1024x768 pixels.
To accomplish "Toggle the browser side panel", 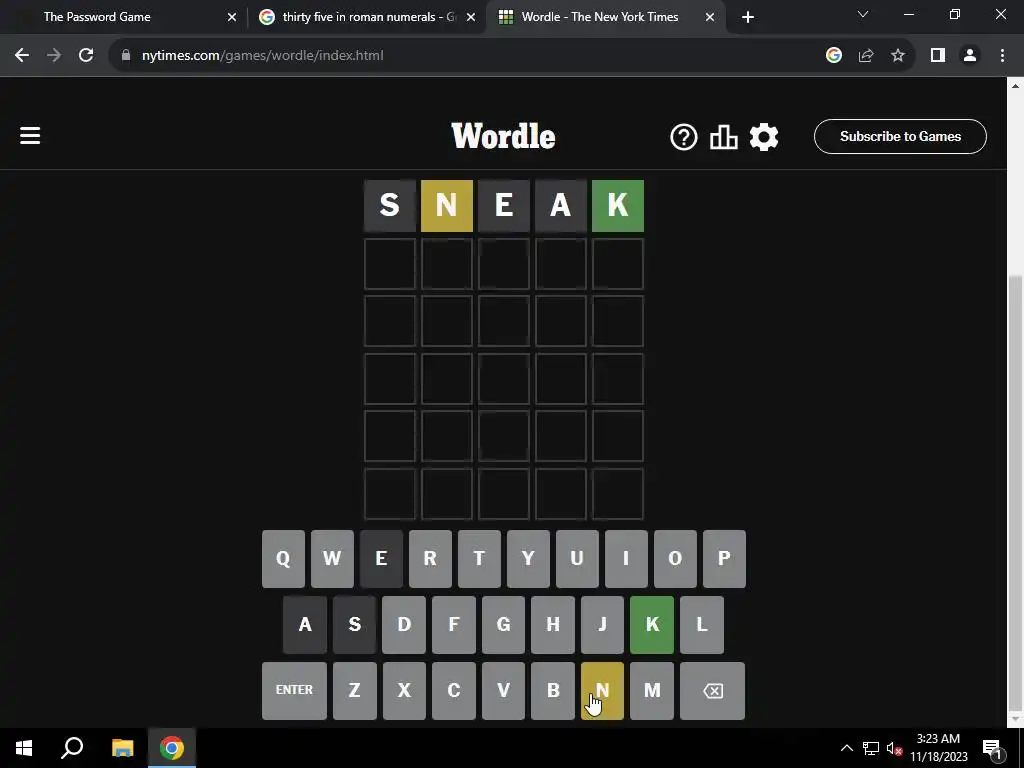I will coord(938,56).
